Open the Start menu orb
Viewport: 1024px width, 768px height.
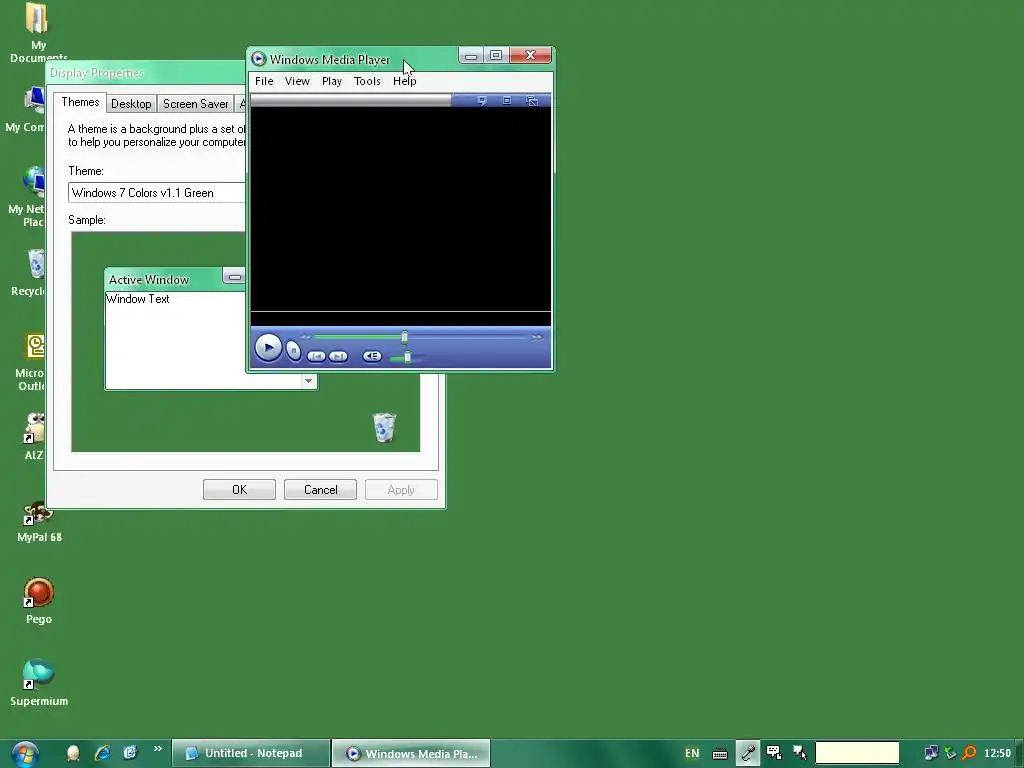tap(25, 754)
